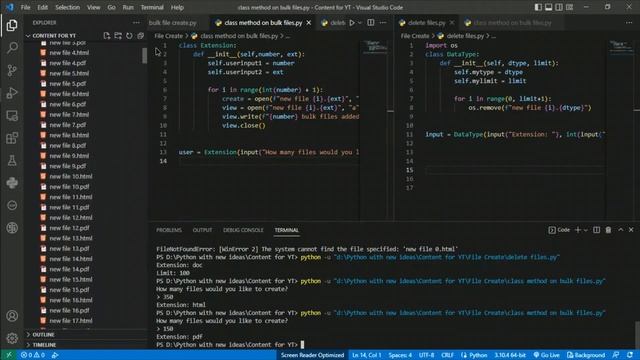Viewport: 640px width, 360px height.
Task: Refresh the Explorer file list
Action: point(129,36)
